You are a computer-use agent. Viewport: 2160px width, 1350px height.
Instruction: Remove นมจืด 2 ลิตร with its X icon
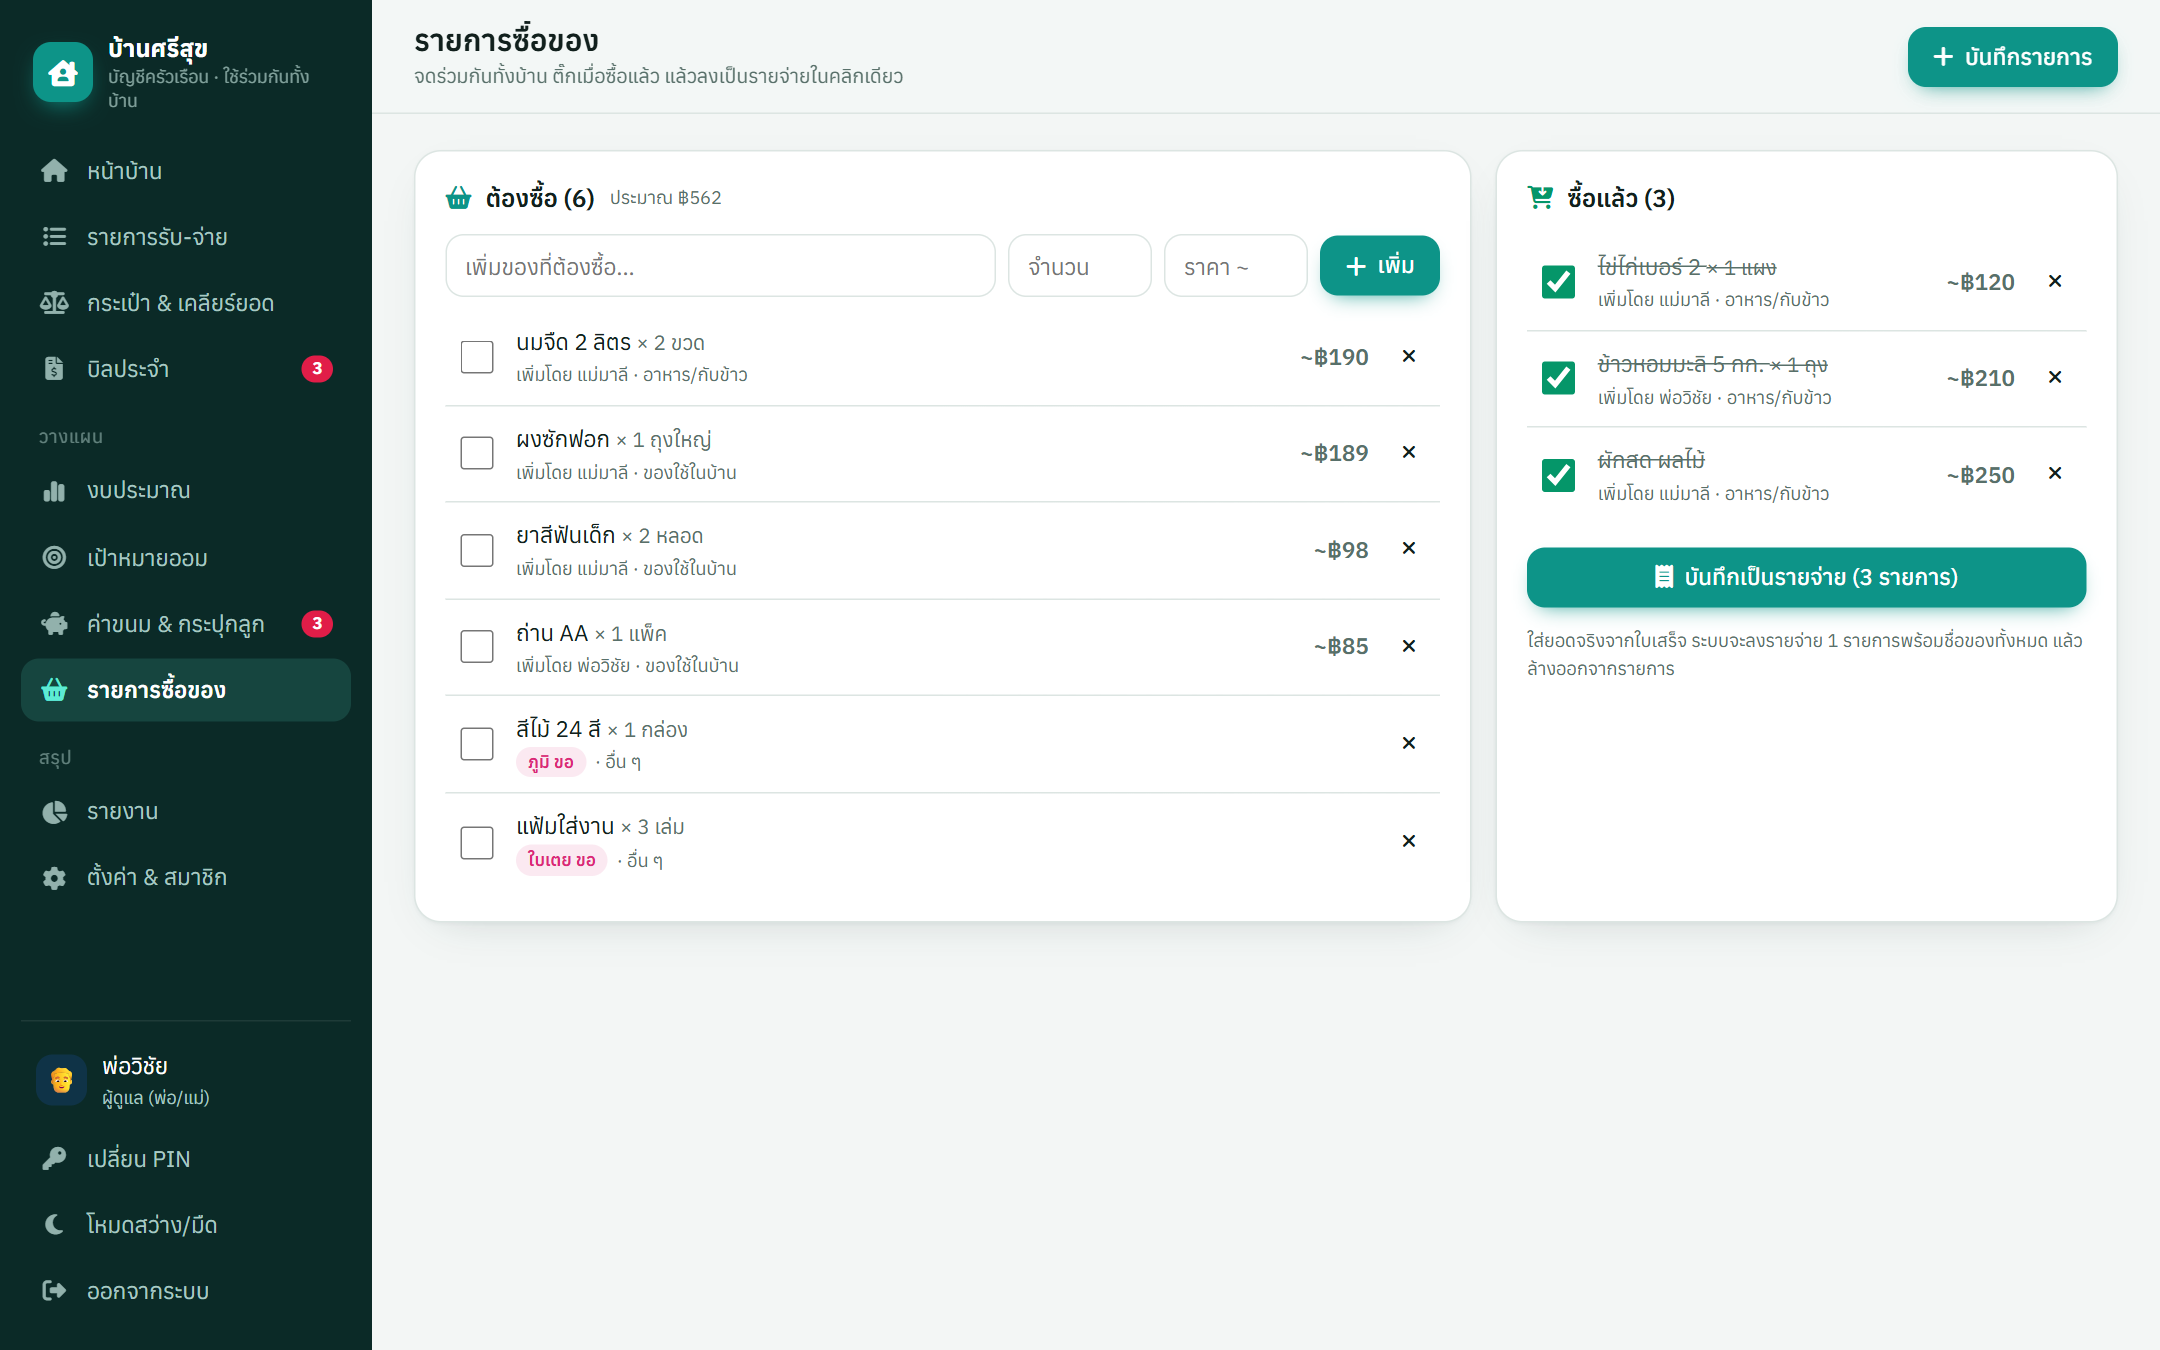point(1409,356)
